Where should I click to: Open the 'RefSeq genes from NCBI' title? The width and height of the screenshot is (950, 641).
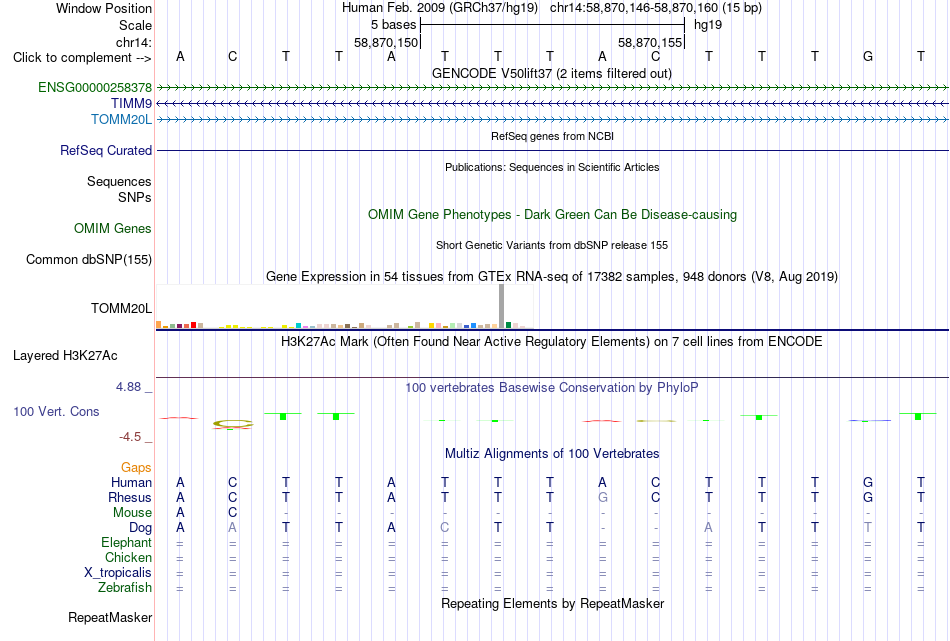tap(552, 136)
